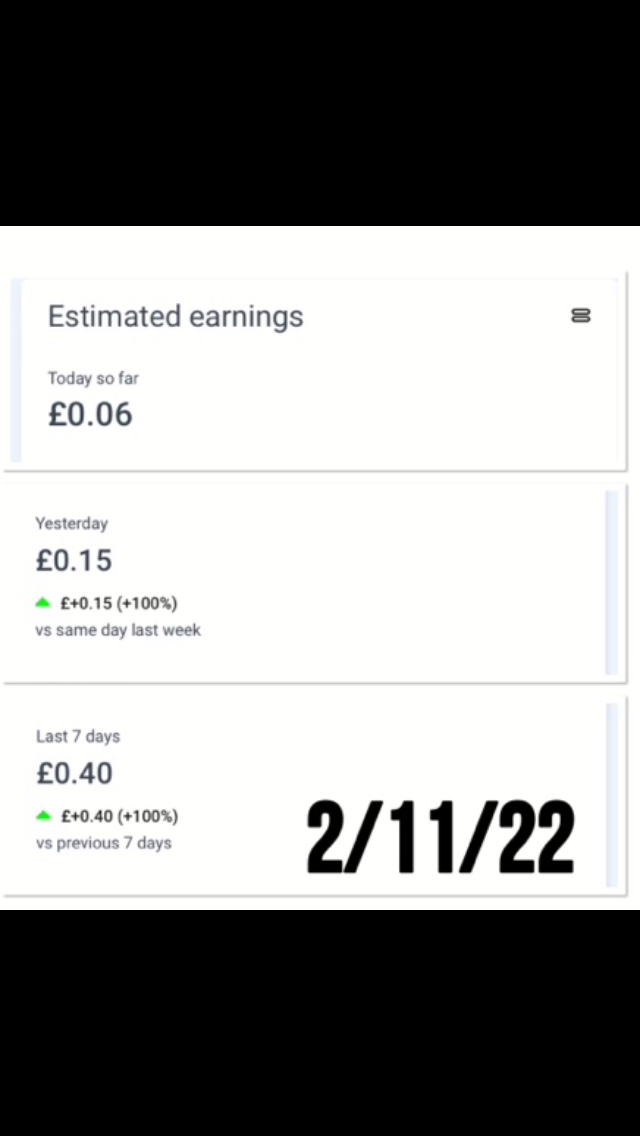The width and height of the screenshot is (640, 1136).
Task: Select the £0.40 weekly earnings amount
Action: (74, 773)
